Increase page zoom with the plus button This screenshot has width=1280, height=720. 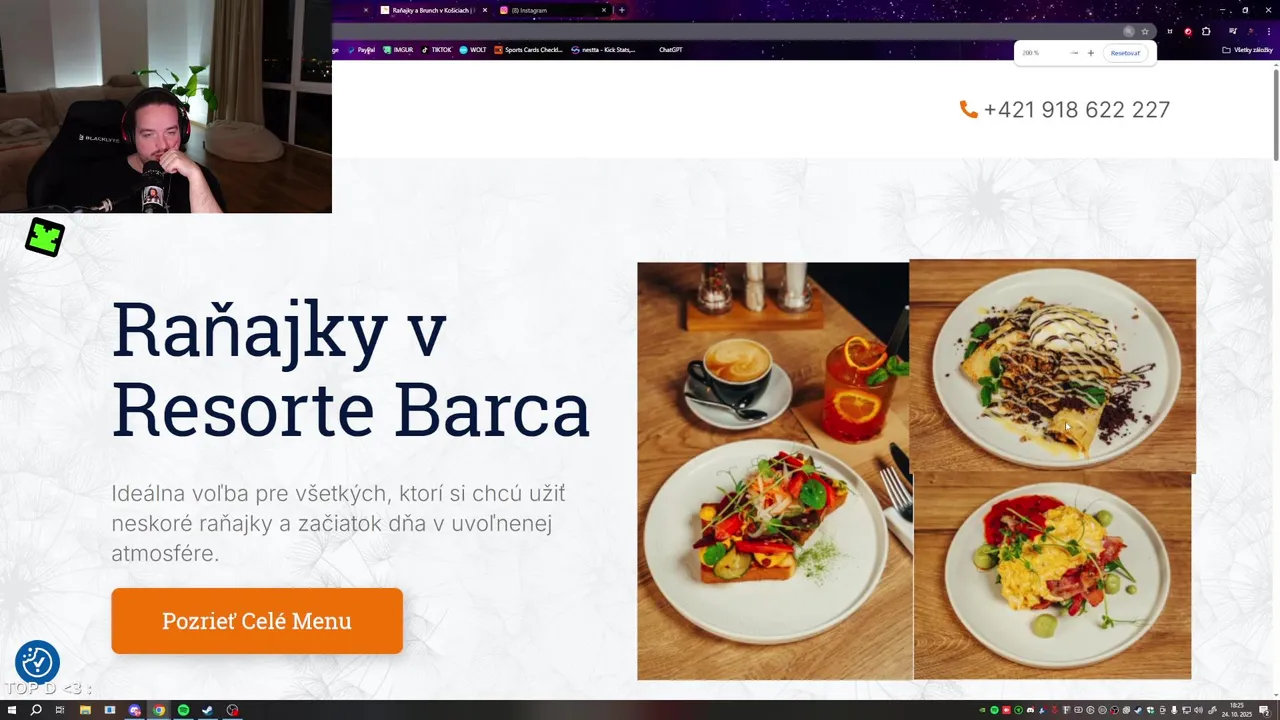click(1091, 53)
